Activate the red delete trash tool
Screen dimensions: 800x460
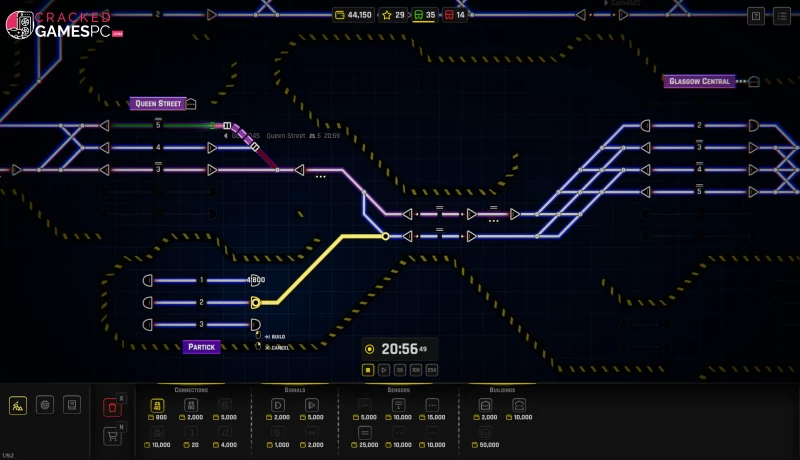(x=112, y=407)
